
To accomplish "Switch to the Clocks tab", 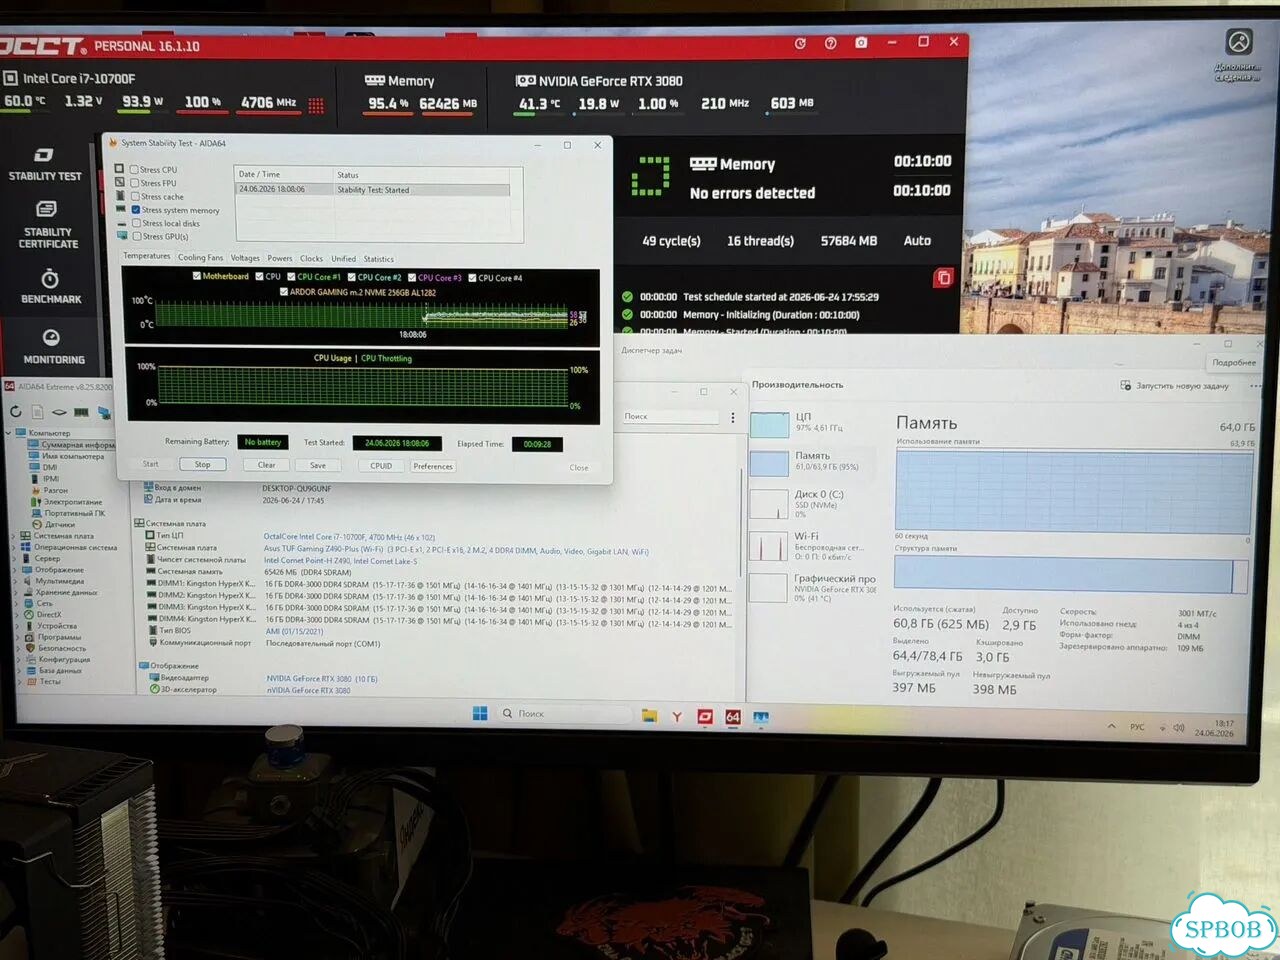I will (312, 258).
